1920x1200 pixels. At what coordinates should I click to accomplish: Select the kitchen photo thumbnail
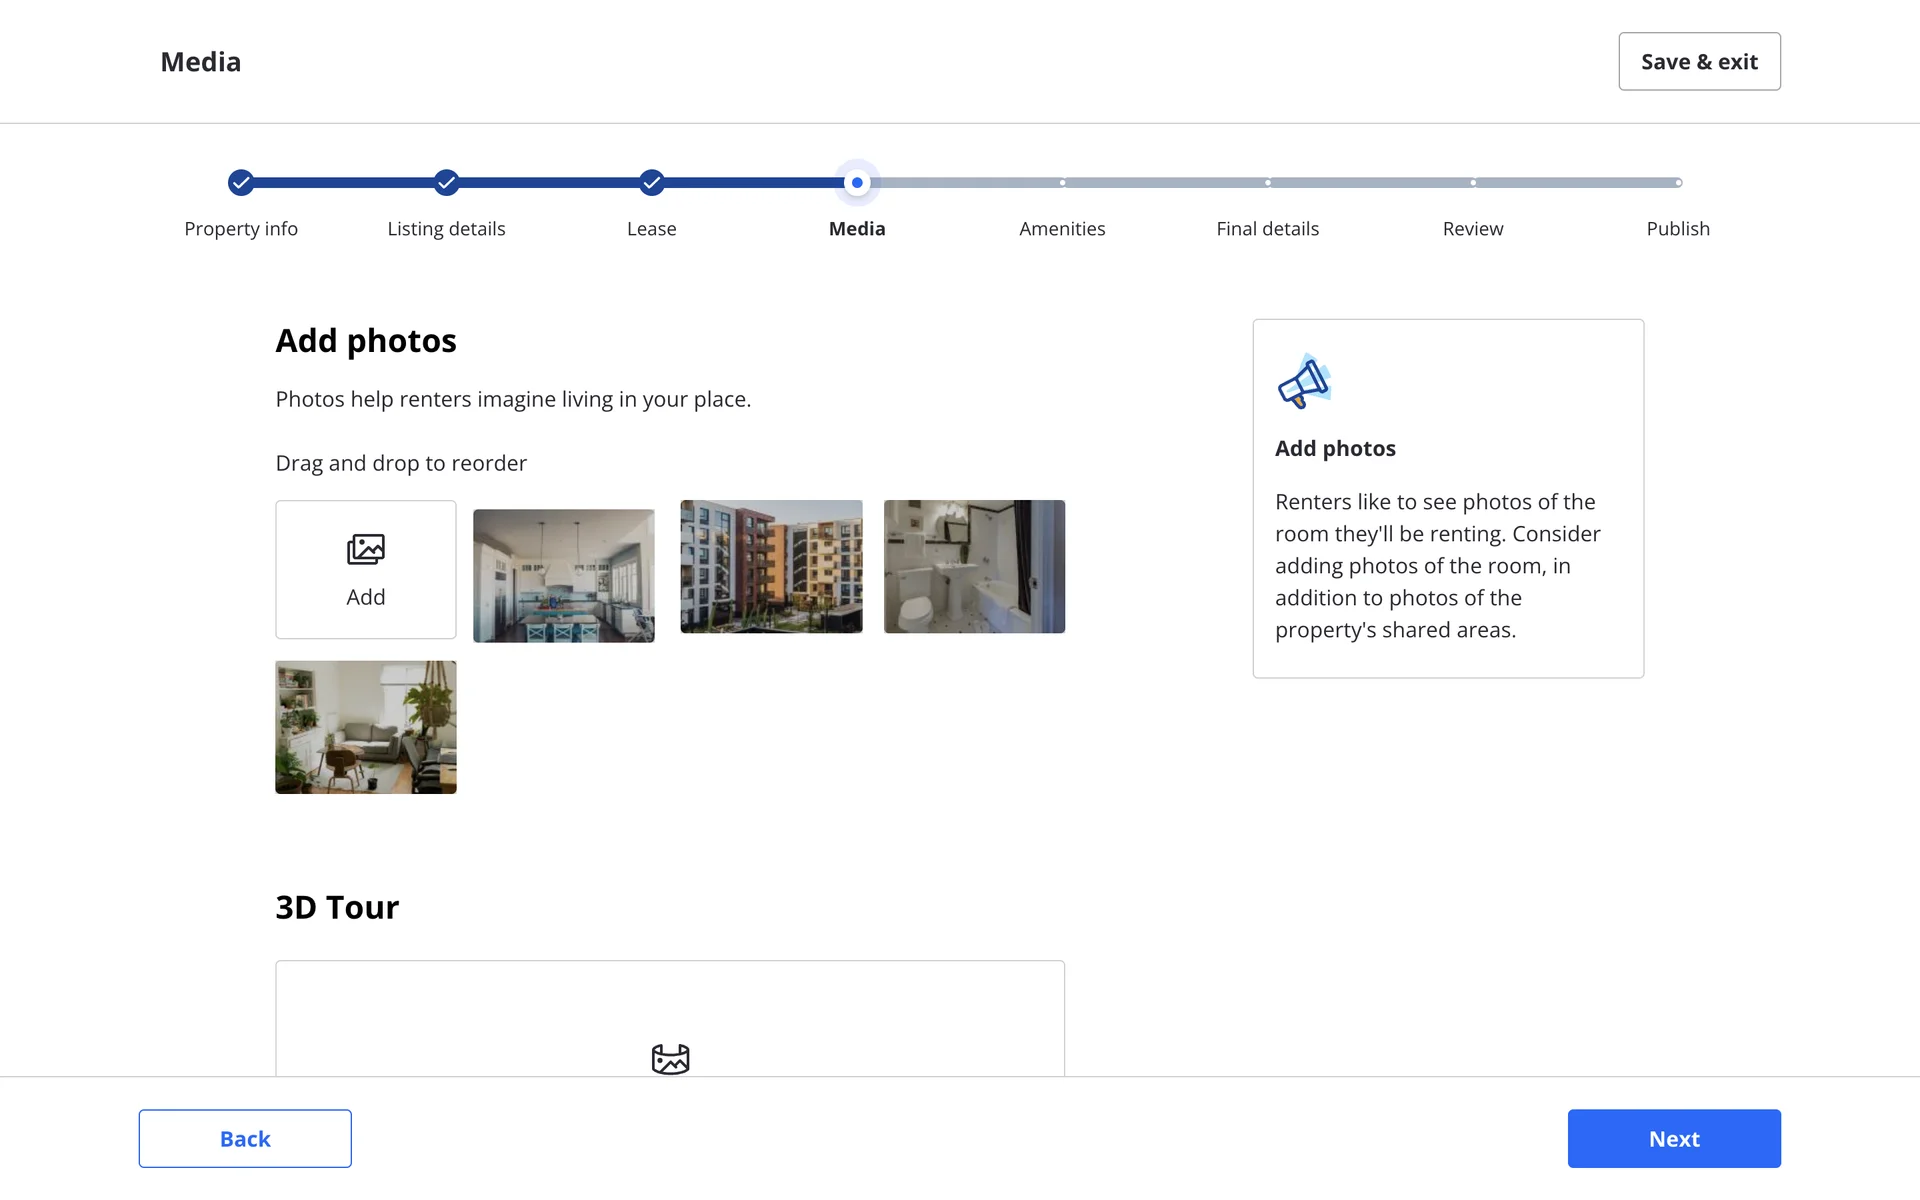pyautogui.click(x=564, y=576)
